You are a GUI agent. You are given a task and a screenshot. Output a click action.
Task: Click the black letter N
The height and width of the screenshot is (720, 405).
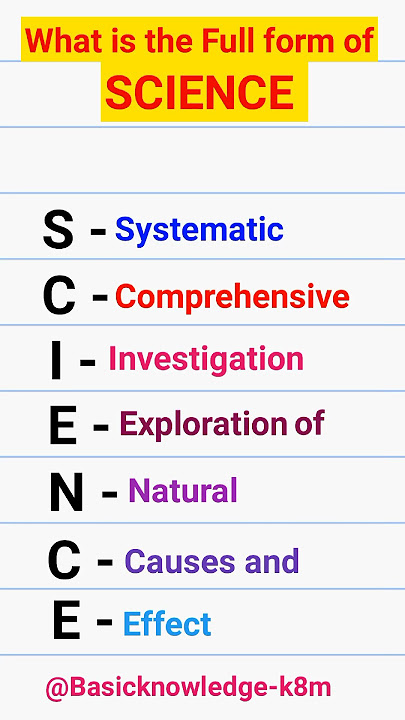[66, 493]
